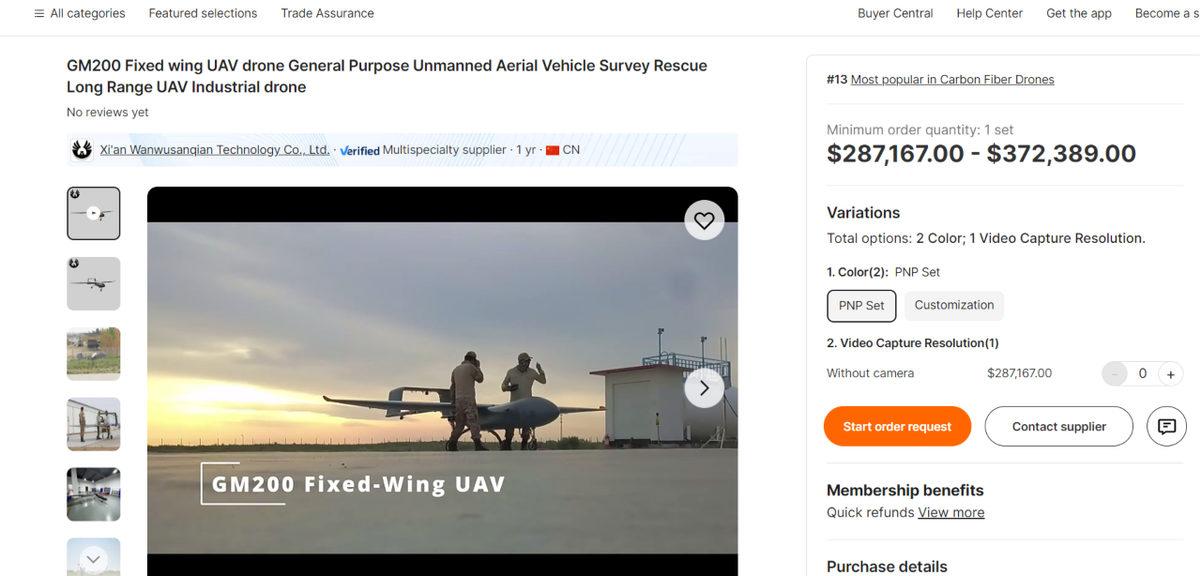Click the Xi'an Wanwusanqian supplier logo

click(80, 148)
